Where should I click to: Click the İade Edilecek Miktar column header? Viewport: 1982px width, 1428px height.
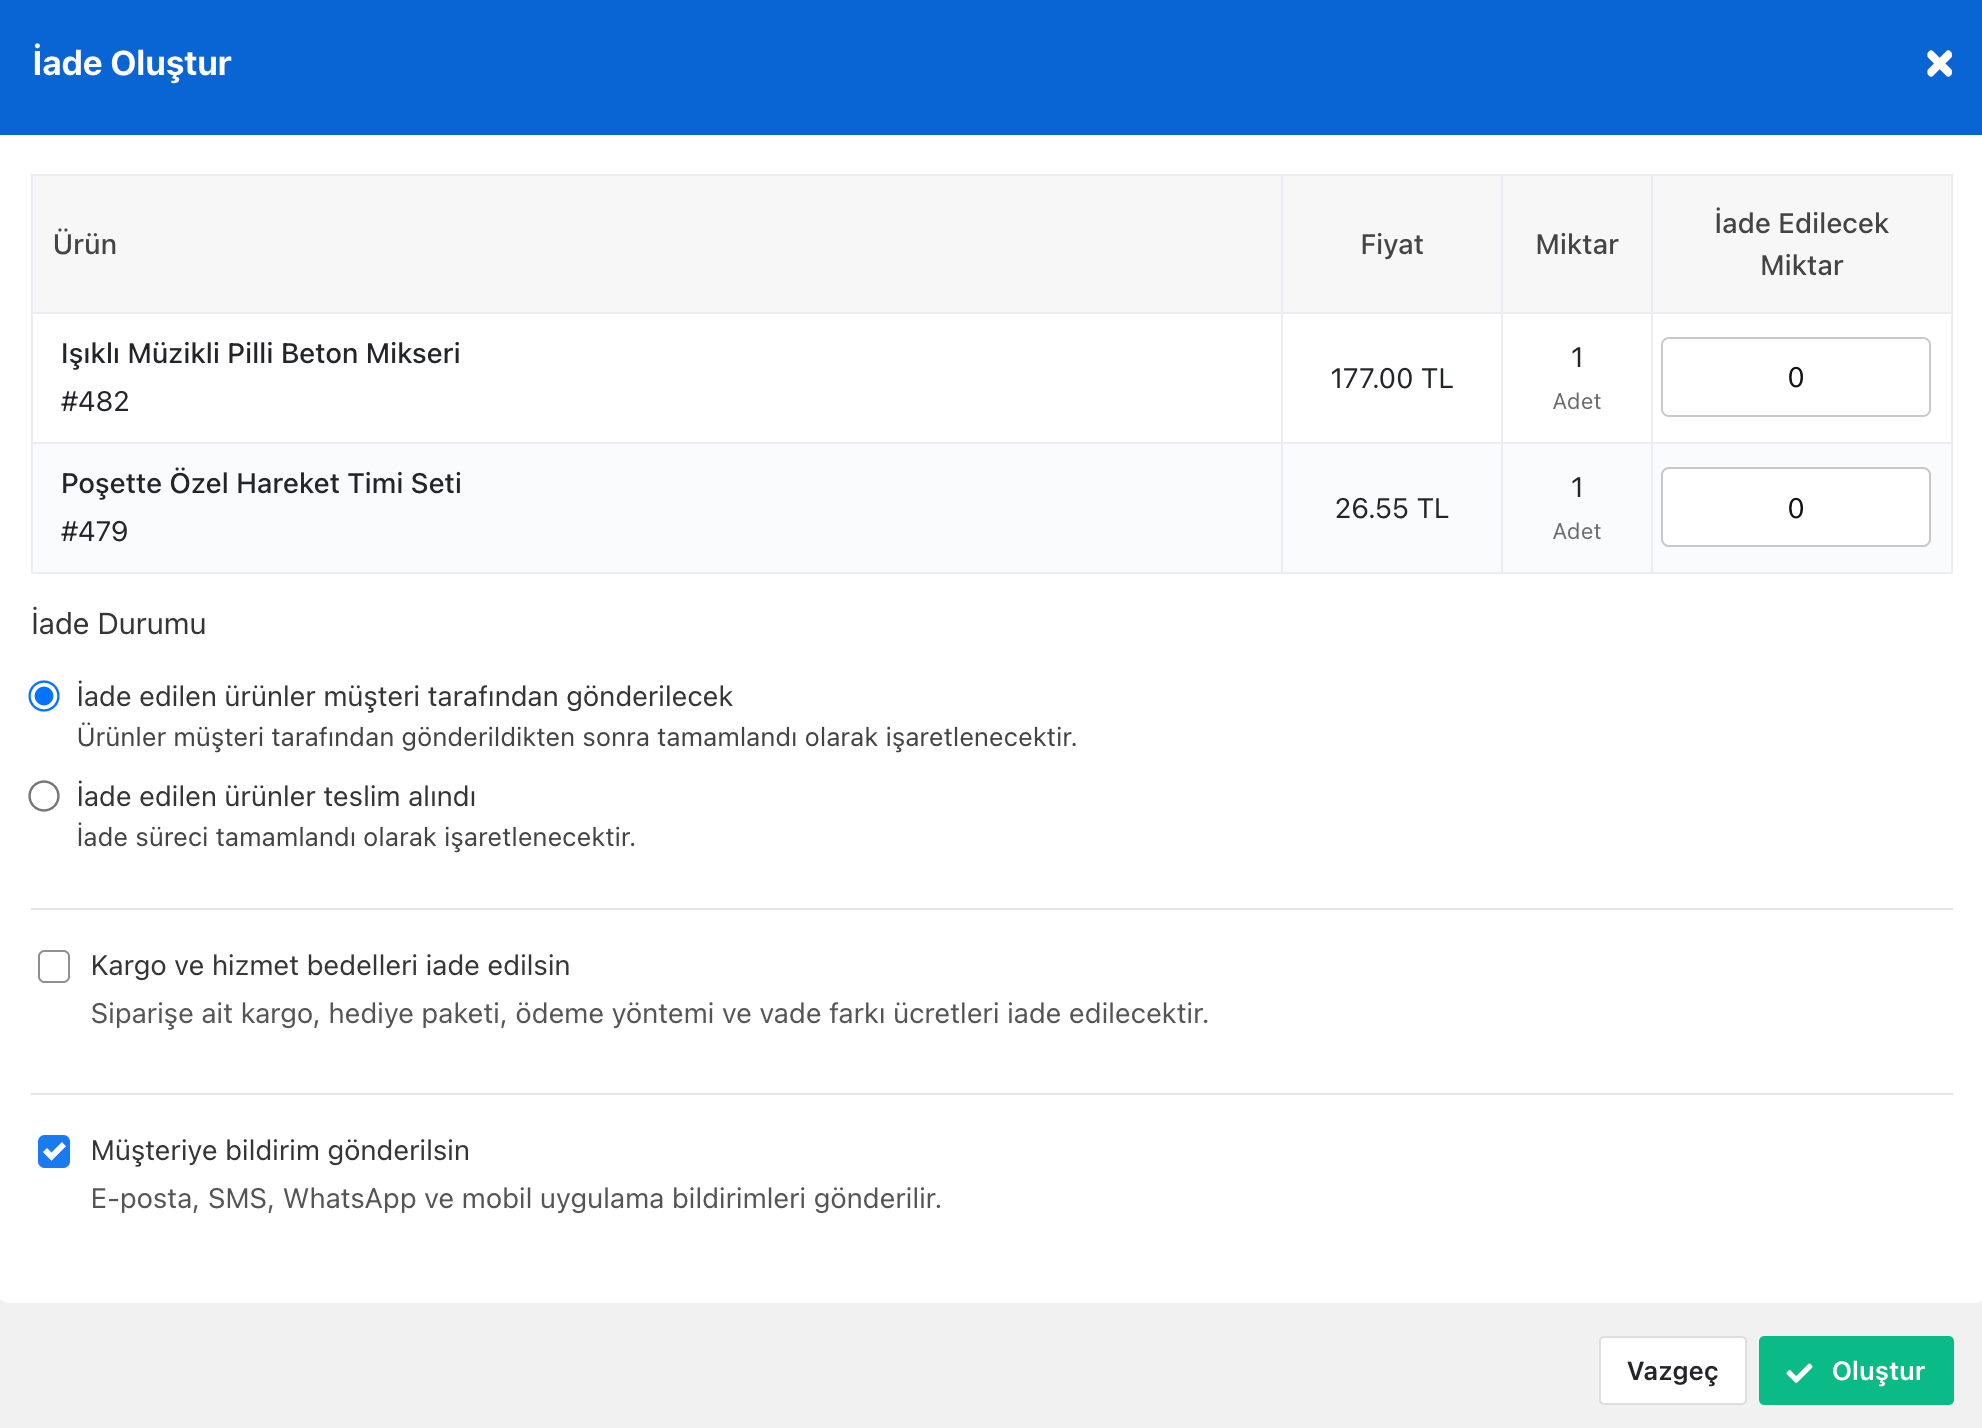point(1801,244)
